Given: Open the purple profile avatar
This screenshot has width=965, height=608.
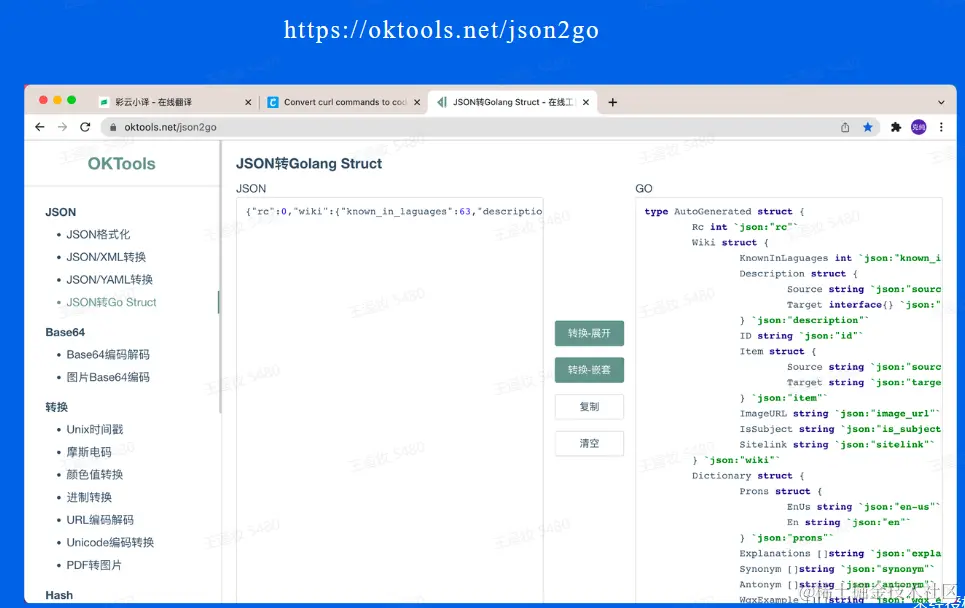Looking at the screenshot, I should click(918, 127).
